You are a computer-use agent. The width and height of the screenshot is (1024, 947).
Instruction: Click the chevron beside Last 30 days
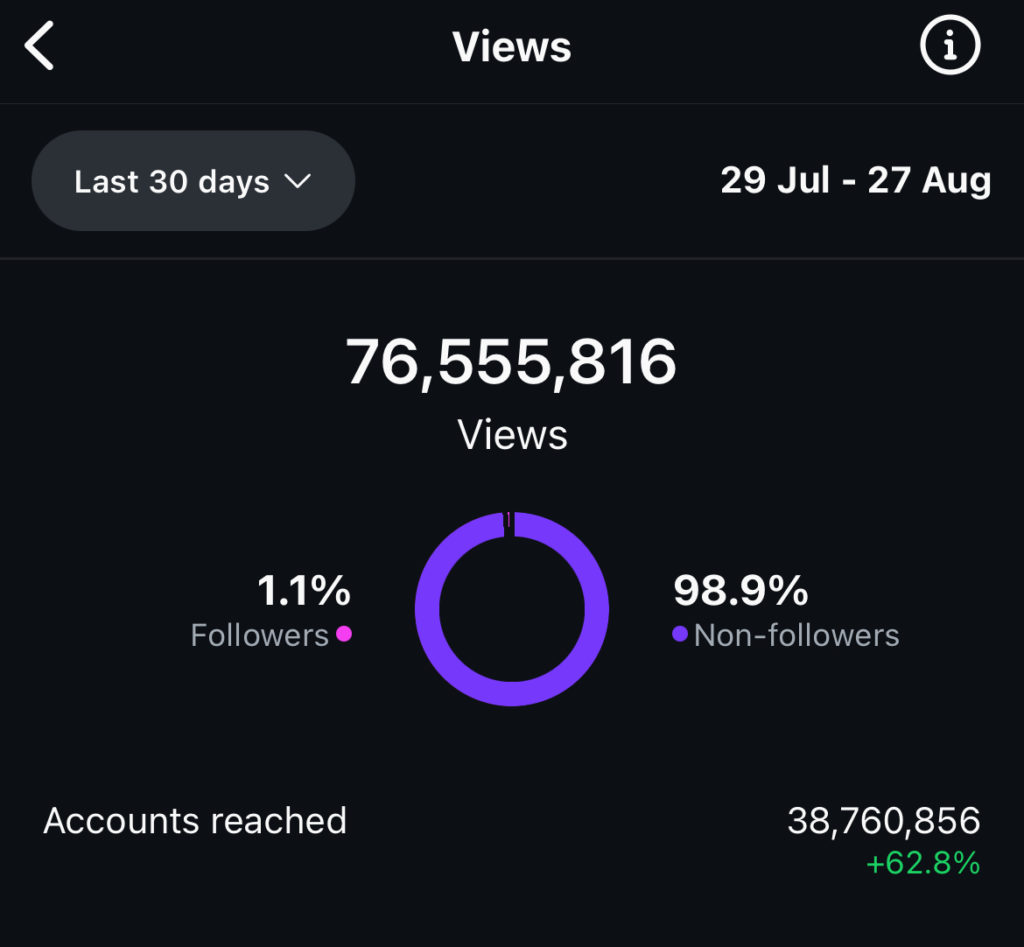(298, 181)
